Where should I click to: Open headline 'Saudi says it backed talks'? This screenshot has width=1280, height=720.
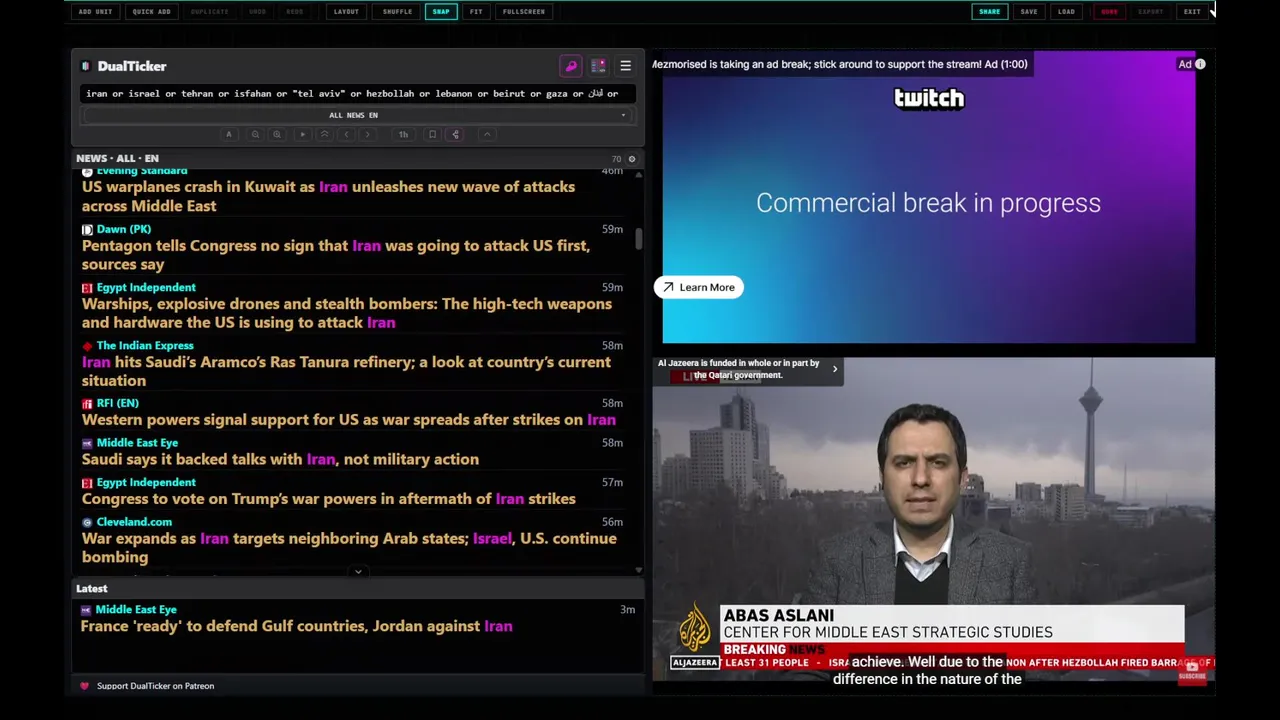pos(280,459)
